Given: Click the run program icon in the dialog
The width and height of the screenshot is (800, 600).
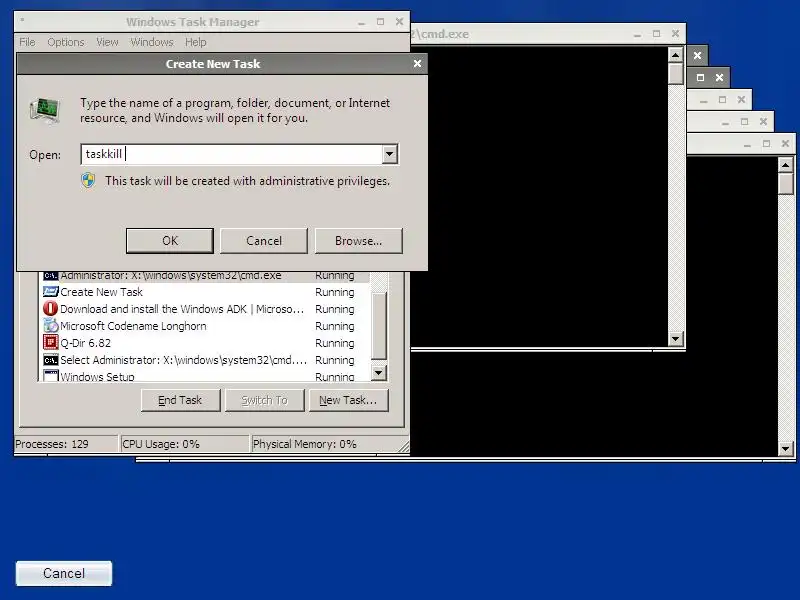Looking at the screenshot, I should click(x=45, y=110).
